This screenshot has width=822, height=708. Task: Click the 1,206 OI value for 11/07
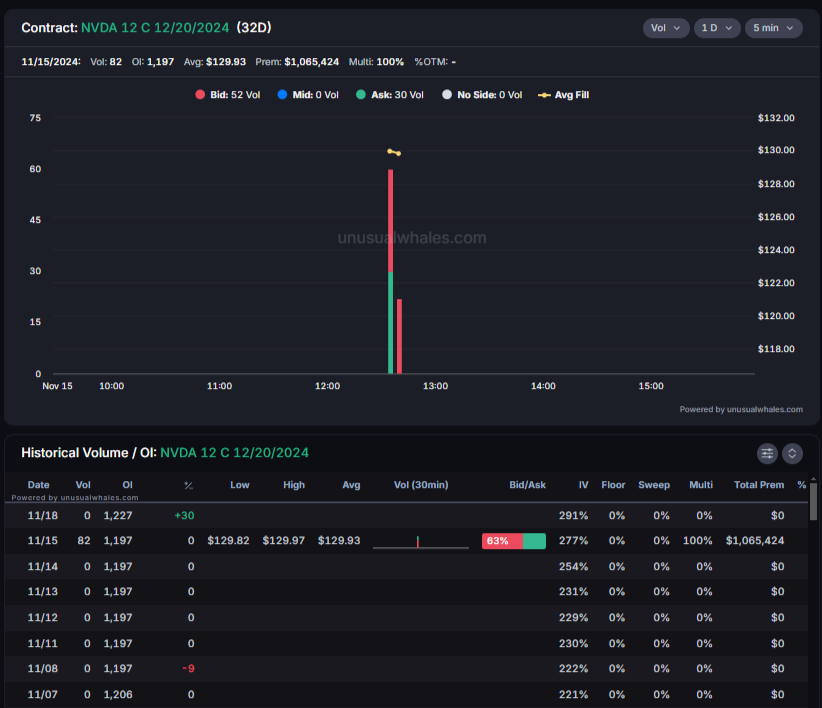coord(118,694)
